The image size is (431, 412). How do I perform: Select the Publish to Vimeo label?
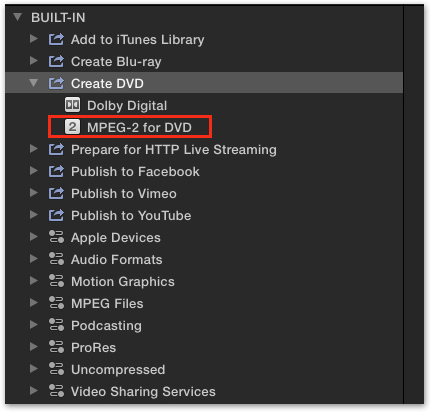click(124, 193)
